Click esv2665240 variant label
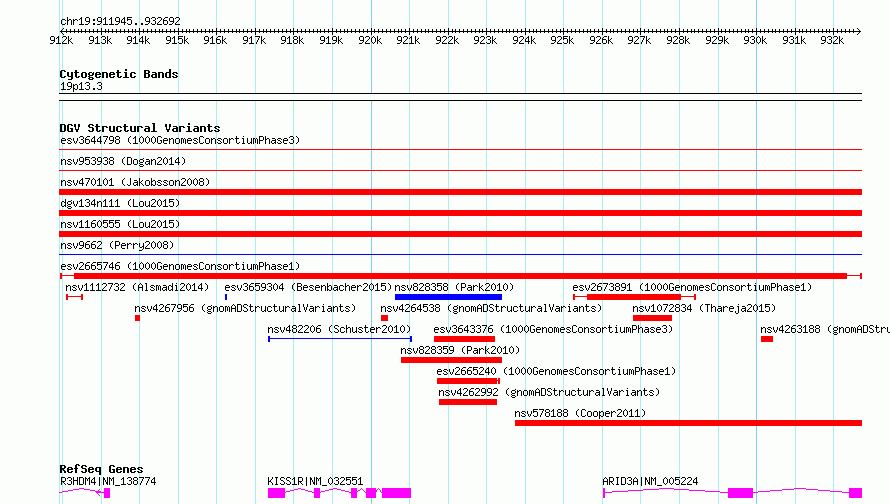 pos(556,371)
